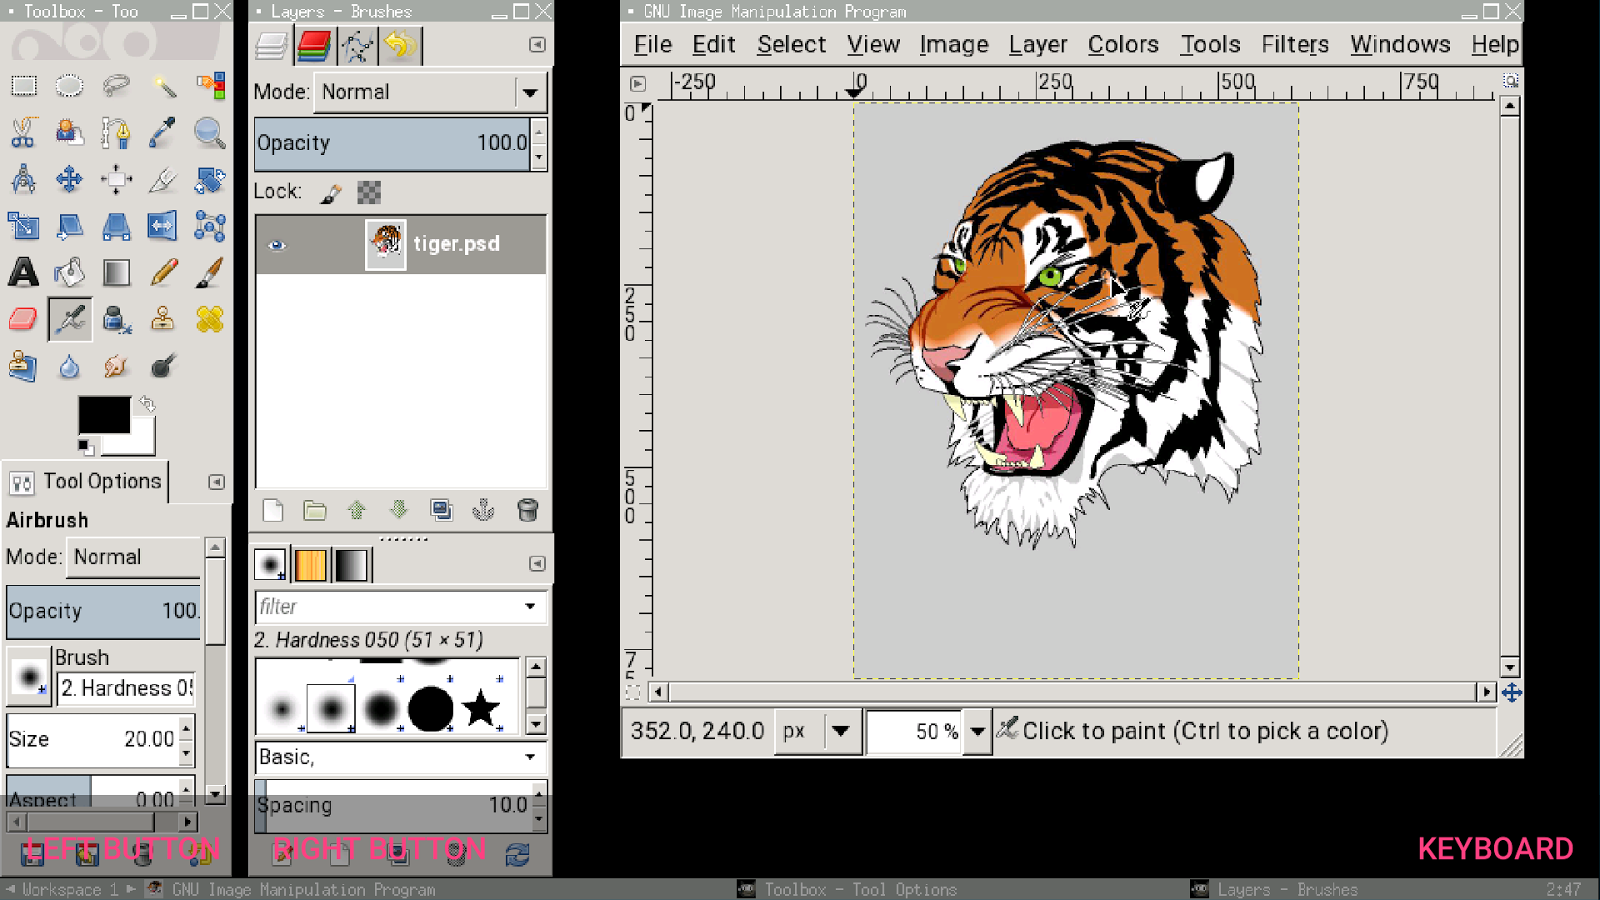Select the Fuzzy Select wand tool
The width and height of the screenshot is (1600, 900).
[163, 86]
